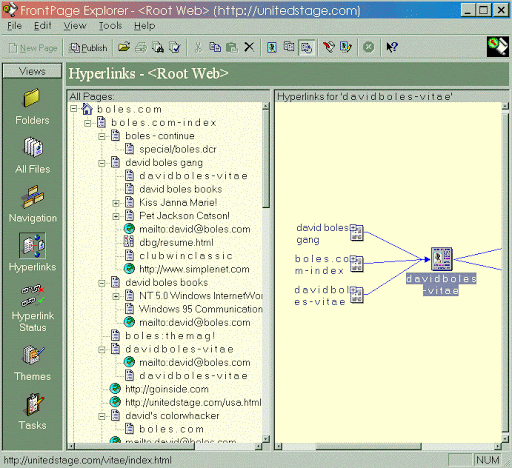Toggle the Hyperlinks to Images toolbar button

click(x=272, y=47)
